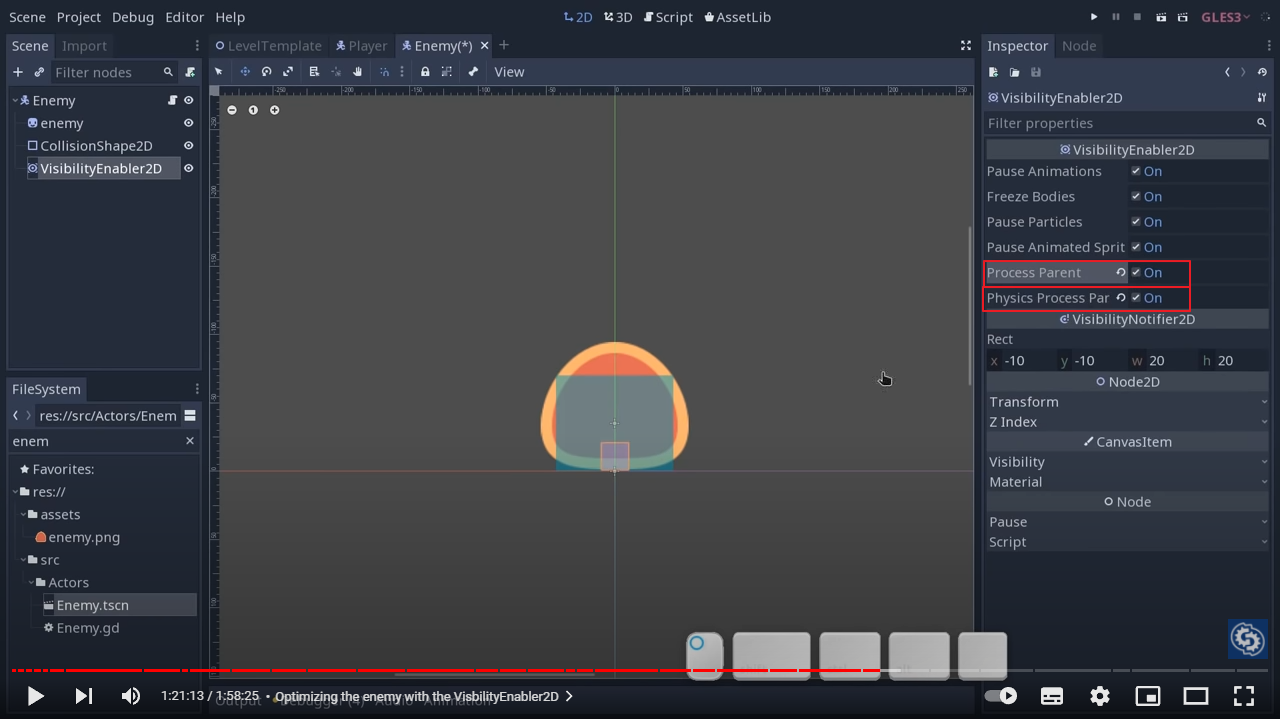Viewport: 1280px width, 719px height.
Task: Activate the Pan Mode hand tool
Action: pyautogui.click(x=358, y=72)
